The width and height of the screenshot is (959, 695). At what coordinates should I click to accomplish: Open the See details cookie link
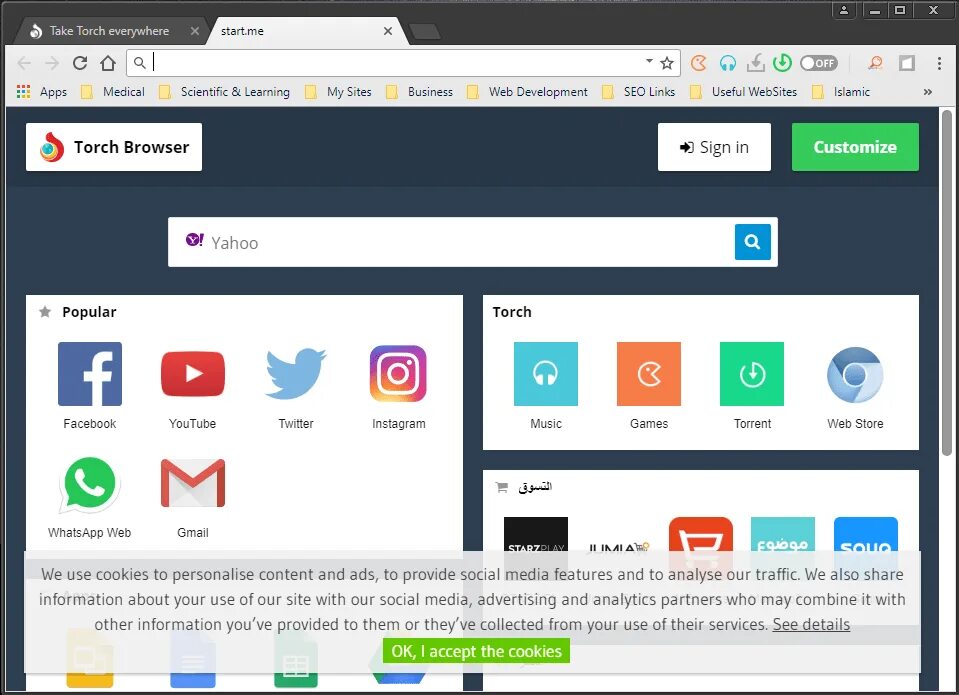811,625
